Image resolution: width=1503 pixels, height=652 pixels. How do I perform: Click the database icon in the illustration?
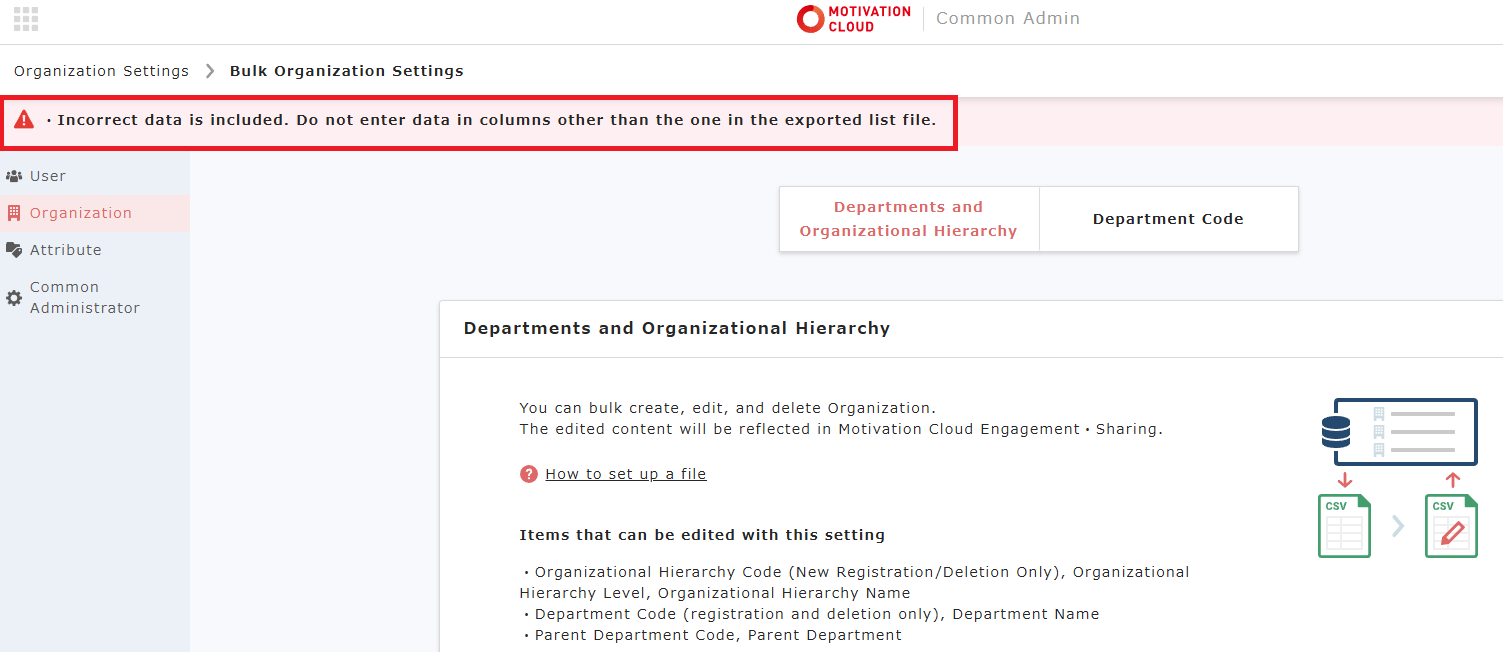click(1336, 432)
